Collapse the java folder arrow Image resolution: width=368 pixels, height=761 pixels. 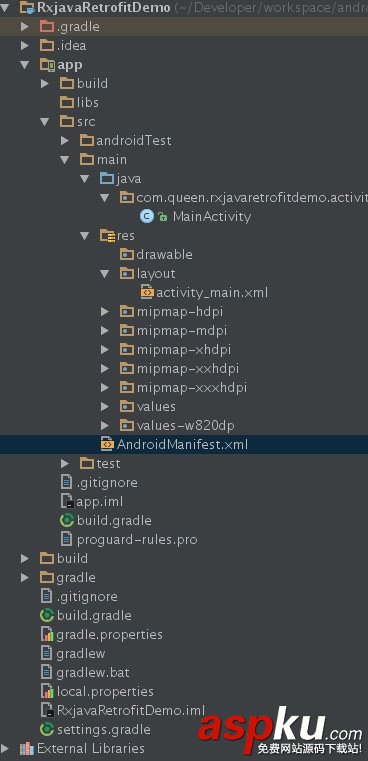pos(85,179)
